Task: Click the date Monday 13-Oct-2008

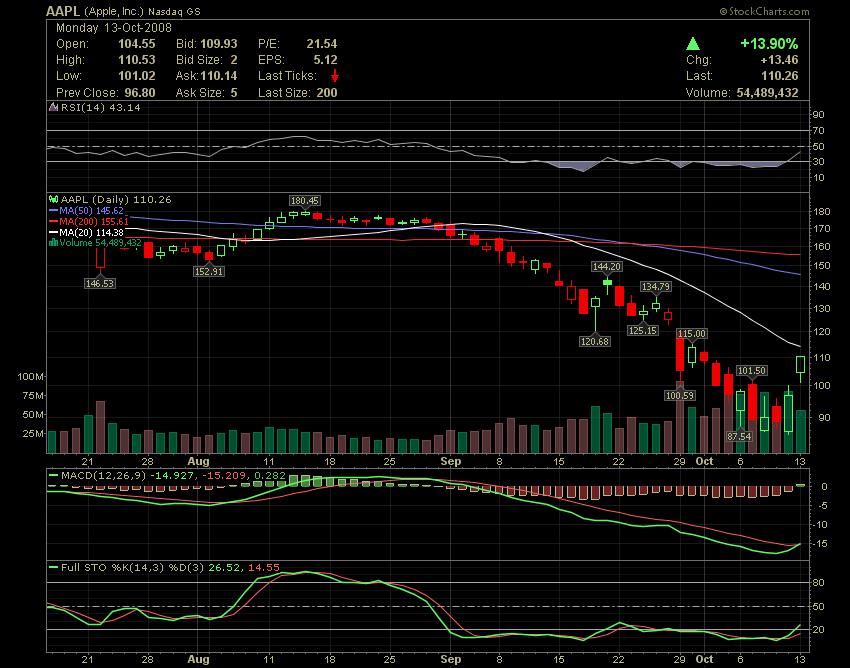Action: [x=114, y=28]
